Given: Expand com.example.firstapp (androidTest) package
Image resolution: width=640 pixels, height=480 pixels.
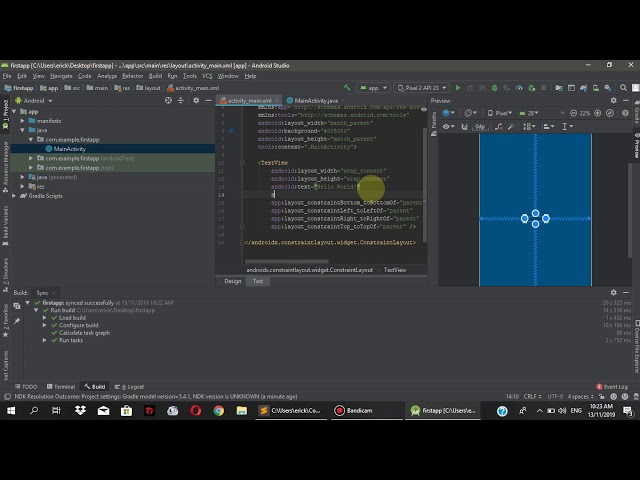Looking at the screenshot, I should 31,158.
